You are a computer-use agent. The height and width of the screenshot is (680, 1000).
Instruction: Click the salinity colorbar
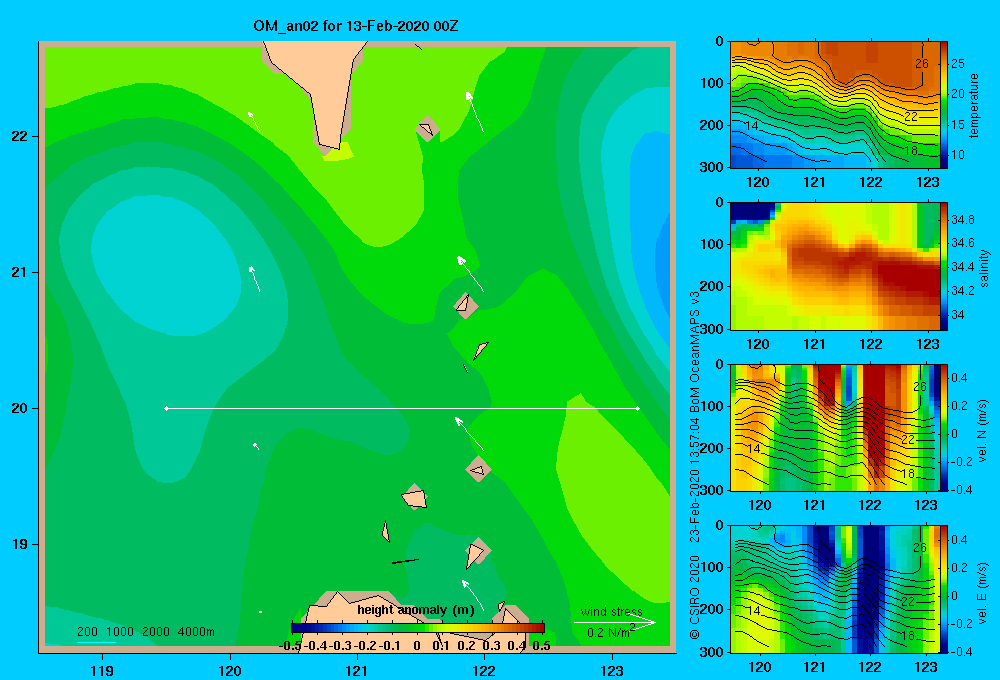tap(944, 266)
